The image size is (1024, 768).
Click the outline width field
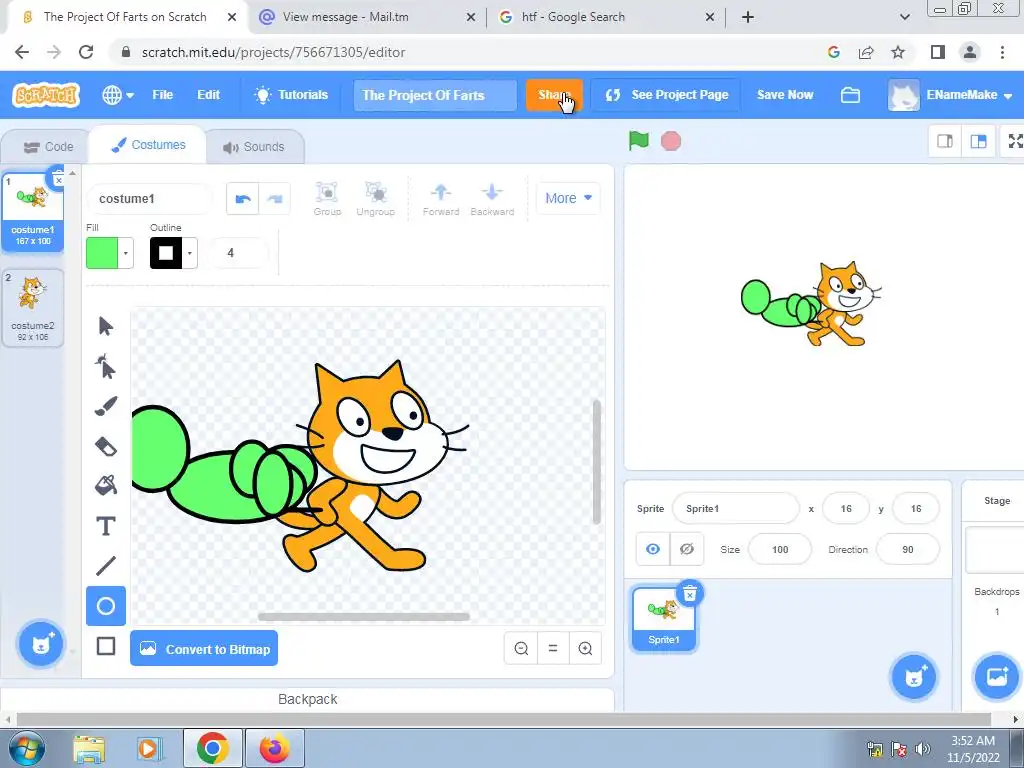coord(238,253)
